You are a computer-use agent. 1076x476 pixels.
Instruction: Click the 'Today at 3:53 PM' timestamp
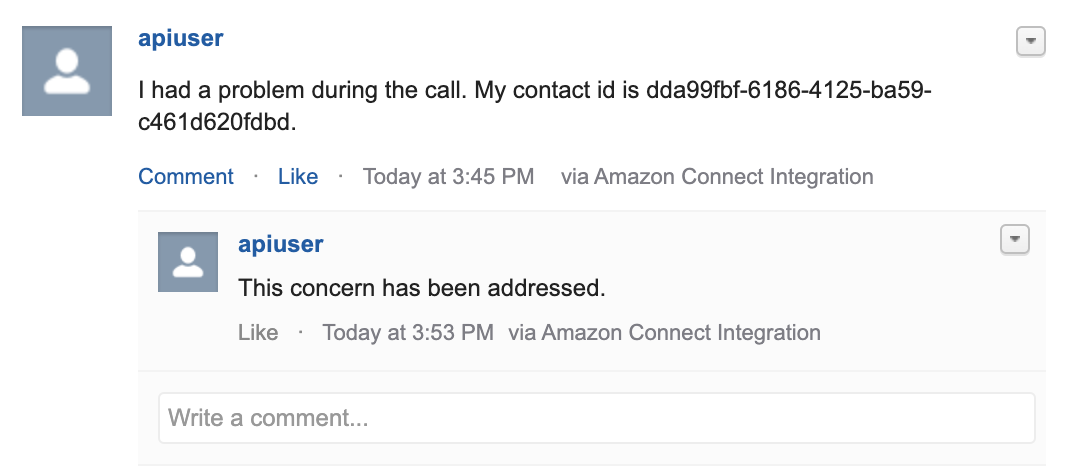pos(408,333)
